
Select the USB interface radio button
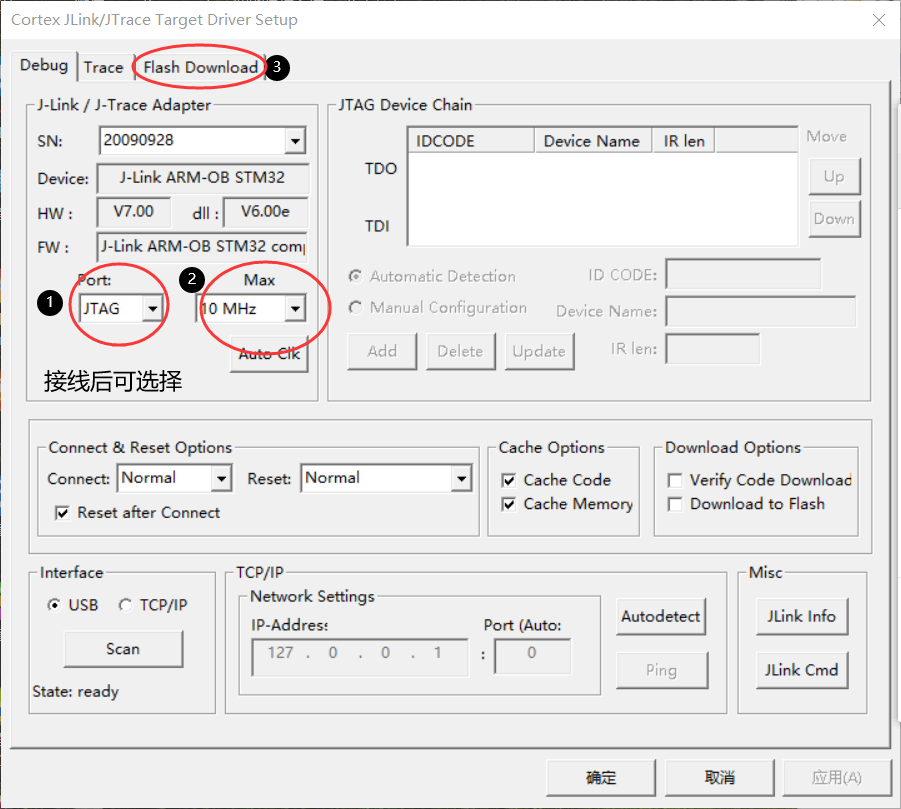(54, 605)
